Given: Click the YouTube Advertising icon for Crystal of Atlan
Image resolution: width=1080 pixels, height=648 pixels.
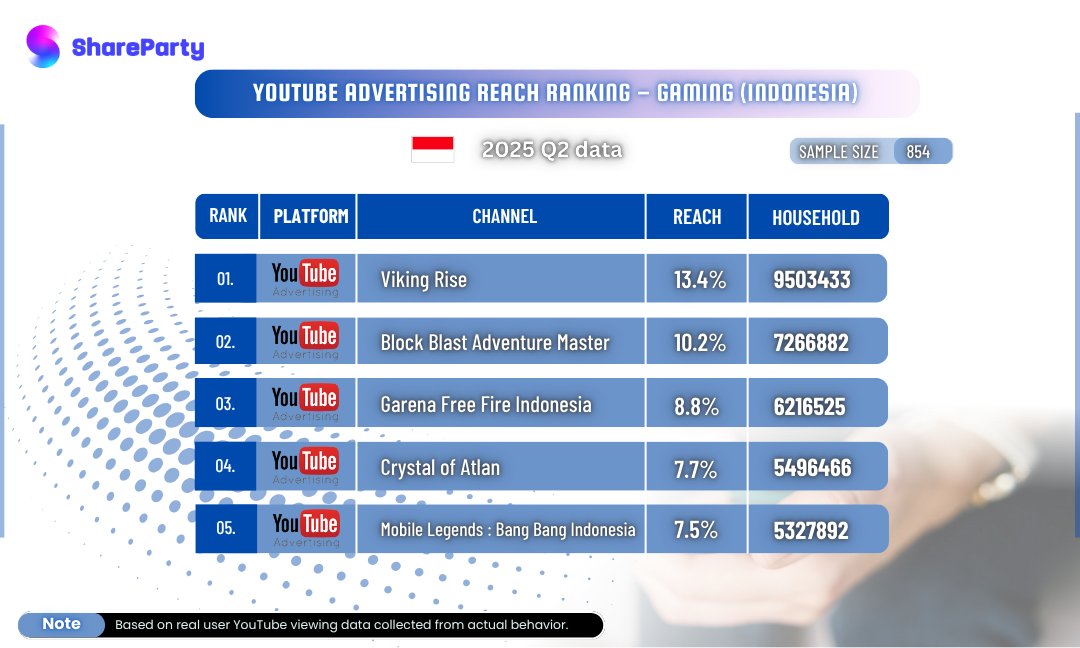Looking at the screenshot, I should 305,466.
